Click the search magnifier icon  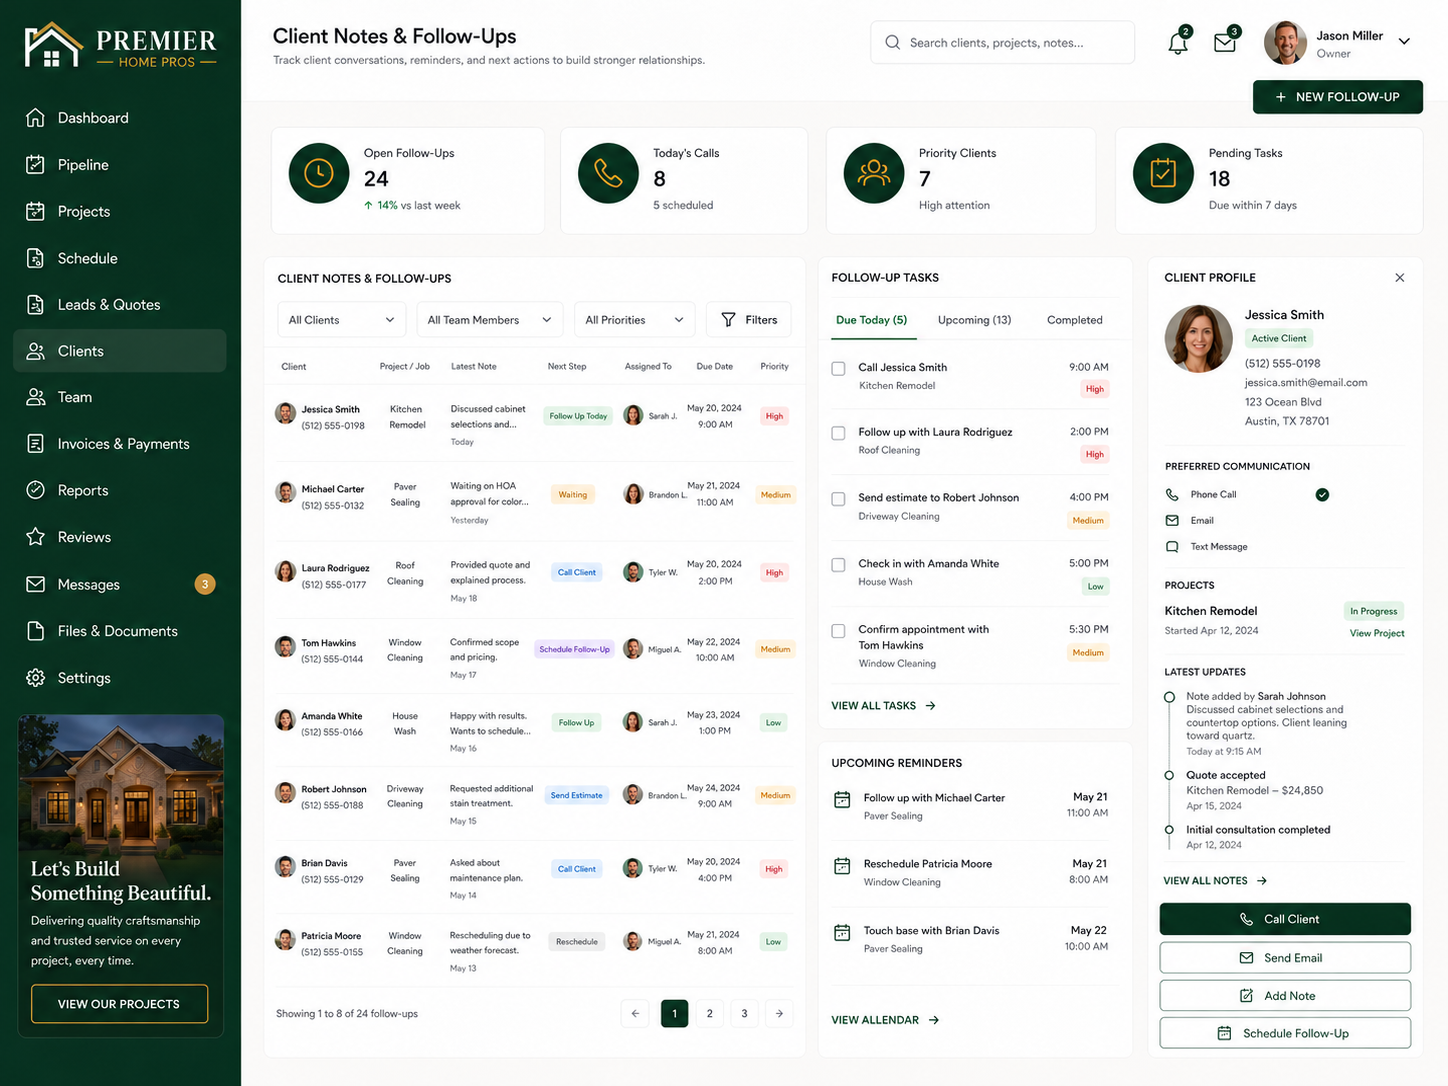tap(892, 43)
